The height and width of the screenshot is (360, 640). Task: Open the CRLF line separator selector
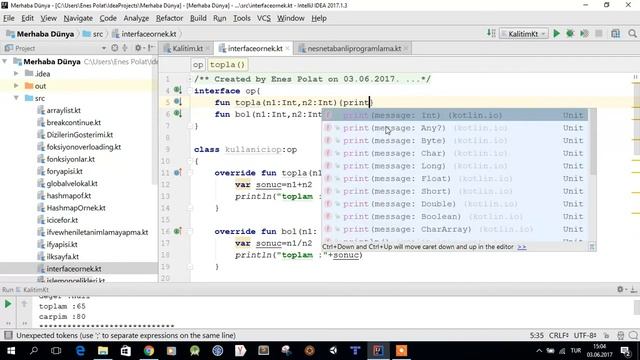pyautogui.click(x=558, y=336)
